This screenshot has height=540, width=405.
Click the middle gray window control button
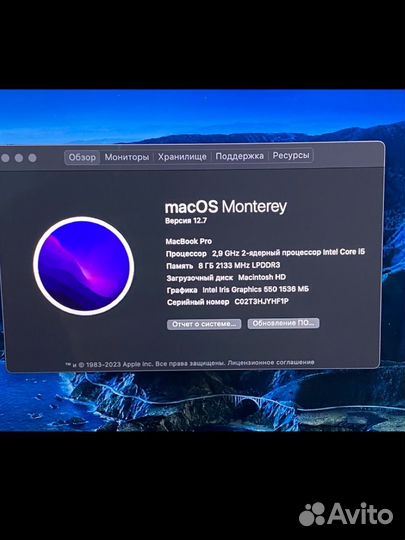tap(19, 158)
